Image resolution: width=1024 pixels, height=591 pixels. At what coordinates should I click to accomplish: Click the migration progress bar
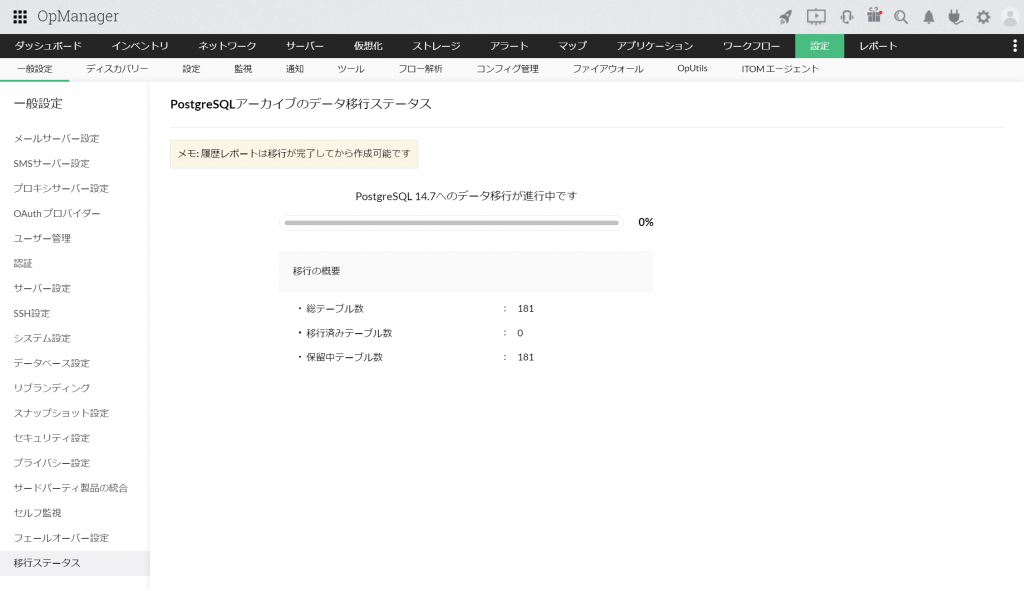pos(451,223)
